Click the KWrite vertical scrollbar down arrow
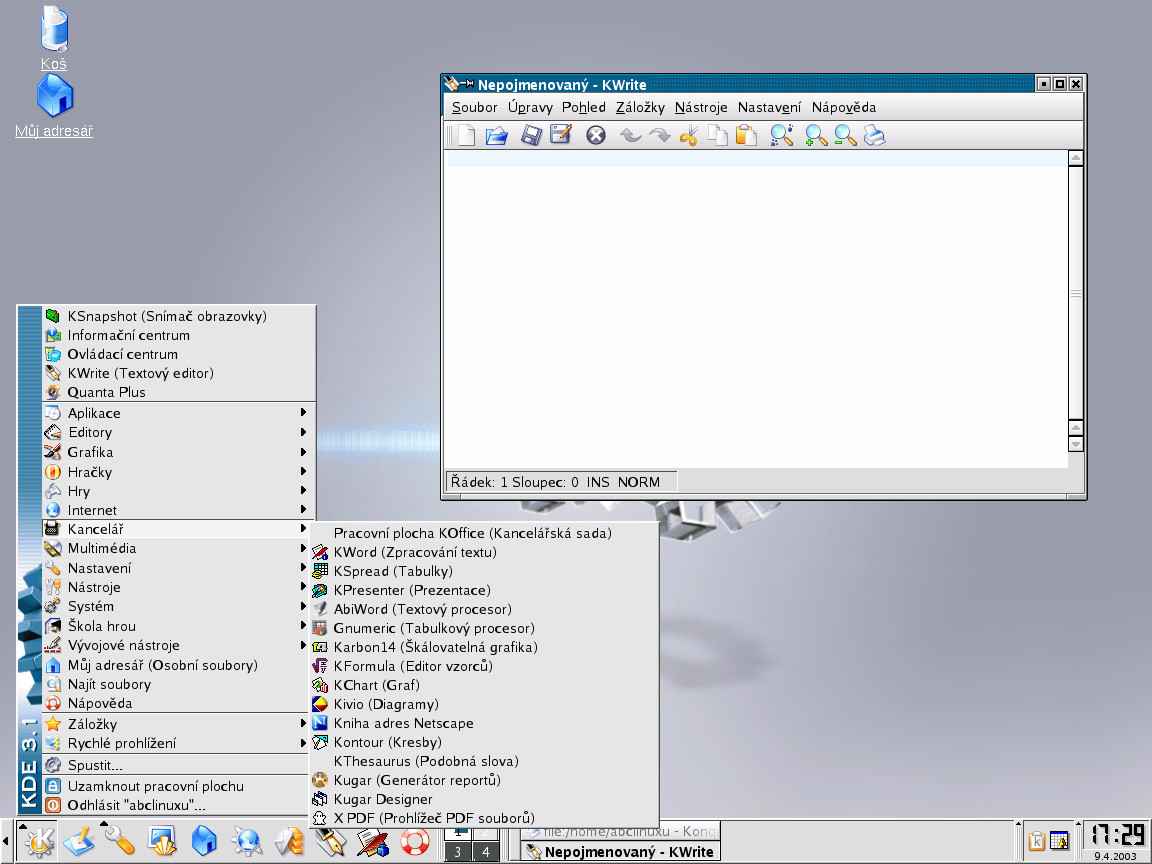This screenshot has height=864, width=1152. (x=1076, y=444)
